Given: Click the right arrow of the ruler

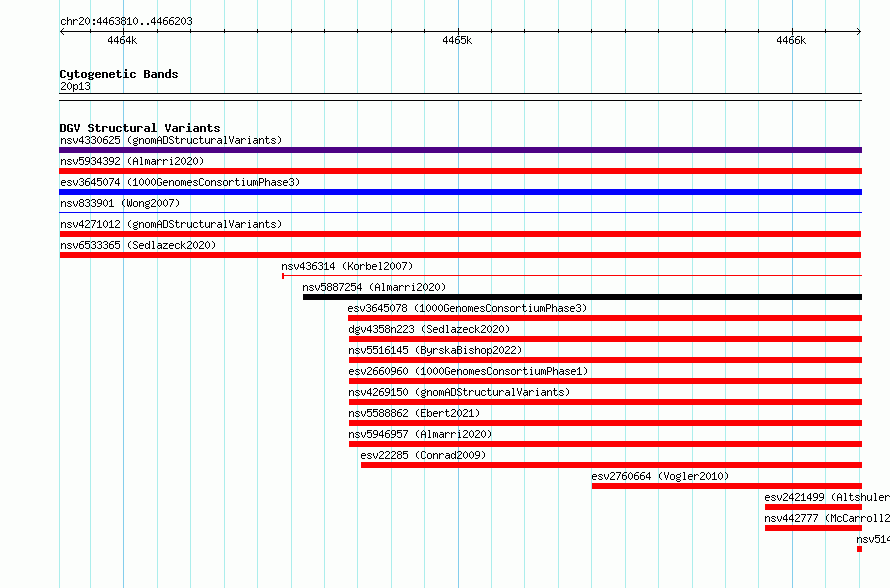Looking at the screenshot, I should click(x=859, y=32).
